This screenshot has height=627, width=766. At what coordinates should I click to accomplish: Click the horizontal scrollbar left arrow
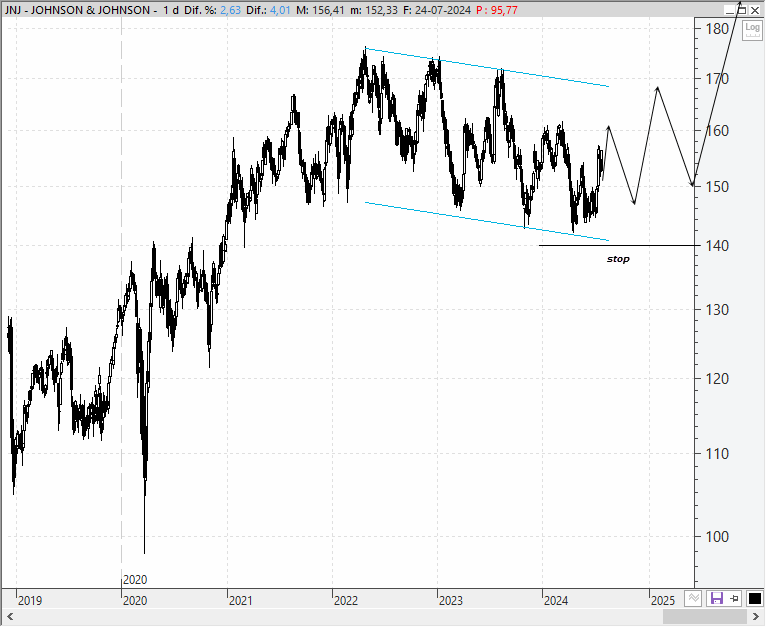[9, 616]
